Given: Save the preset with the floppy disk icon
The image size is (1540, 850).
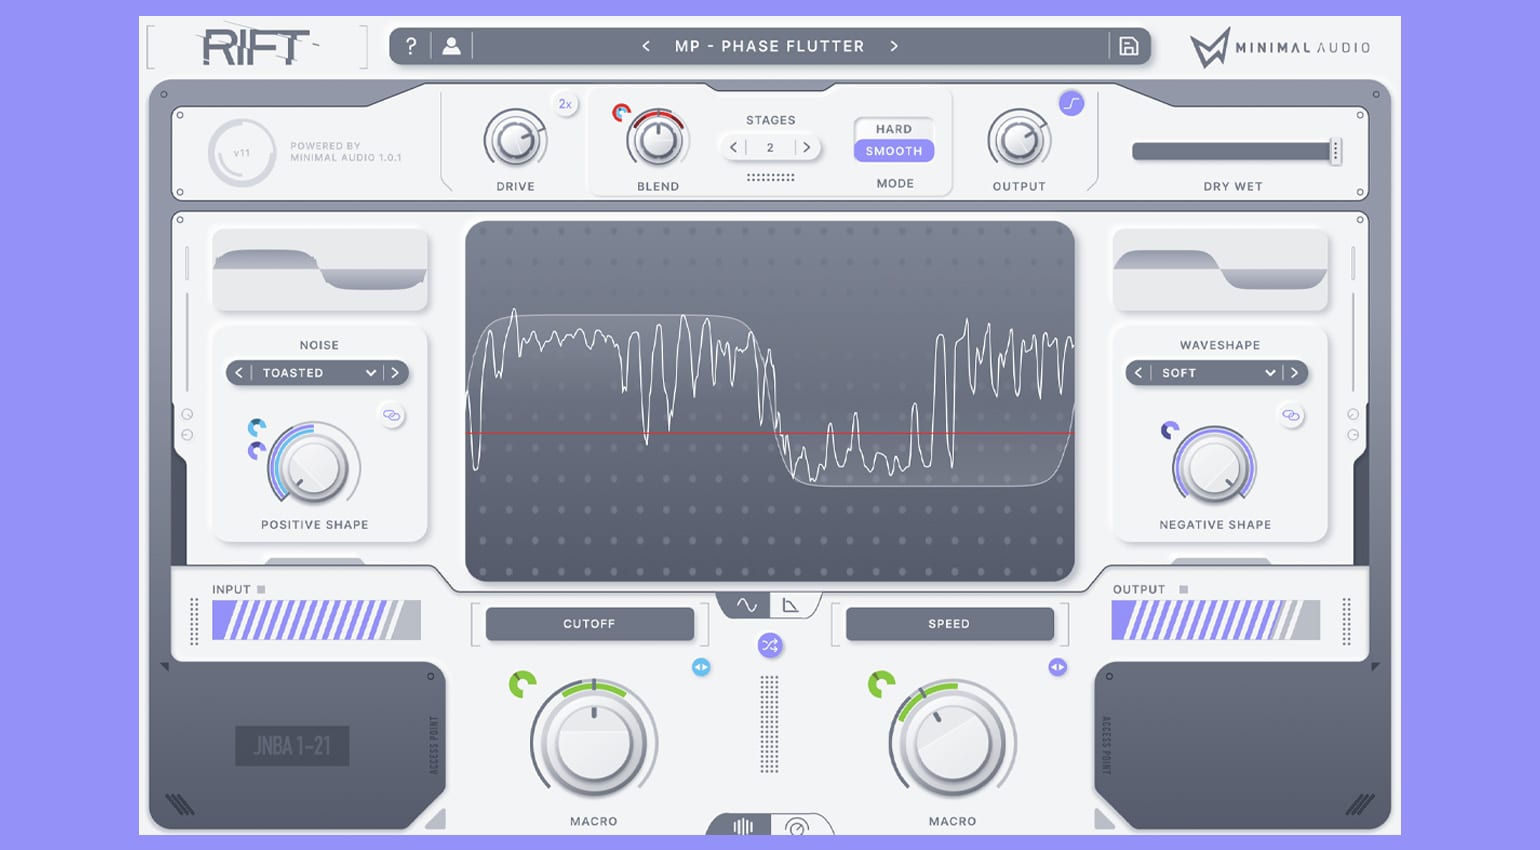Looking at the screenshot, I should (x=1129, y=46).
